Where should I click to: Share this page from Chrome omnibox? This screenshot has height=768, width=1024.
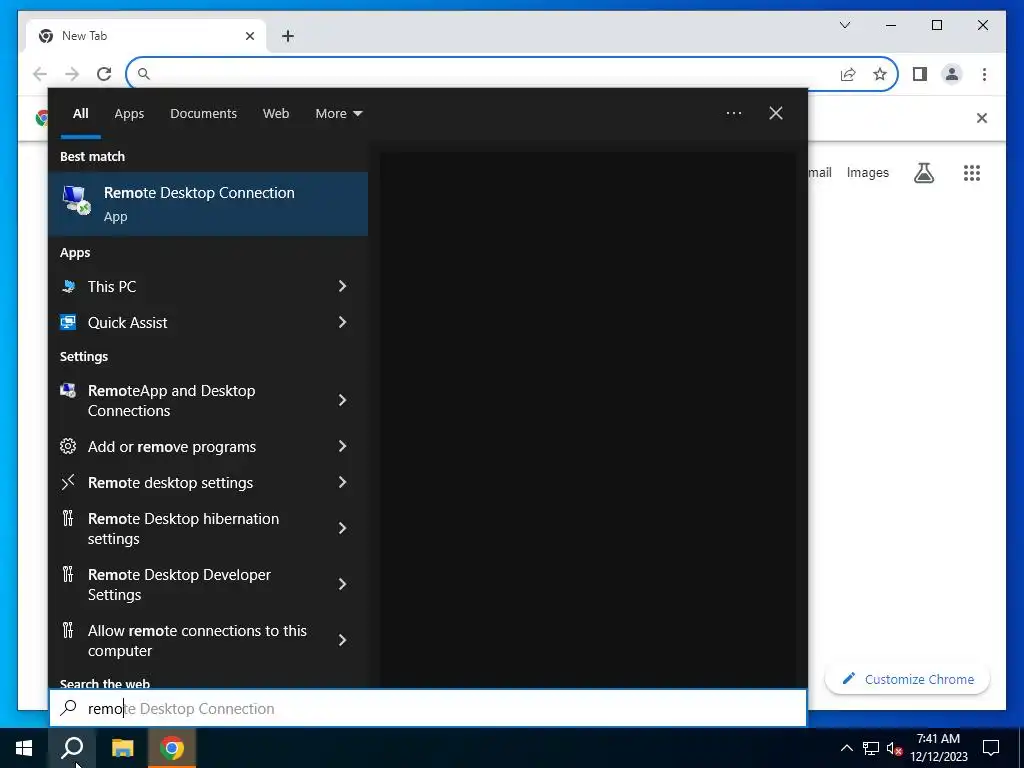(x=848, y=74)
